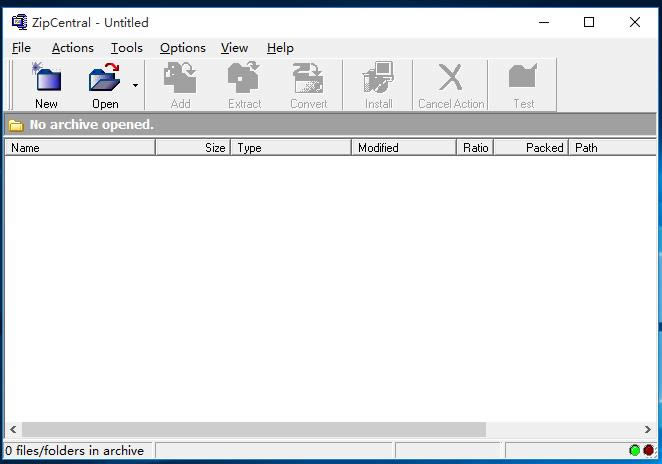Screen dimensions: 662x464
Task: Open the Actions menu
Action: point(73,48)
